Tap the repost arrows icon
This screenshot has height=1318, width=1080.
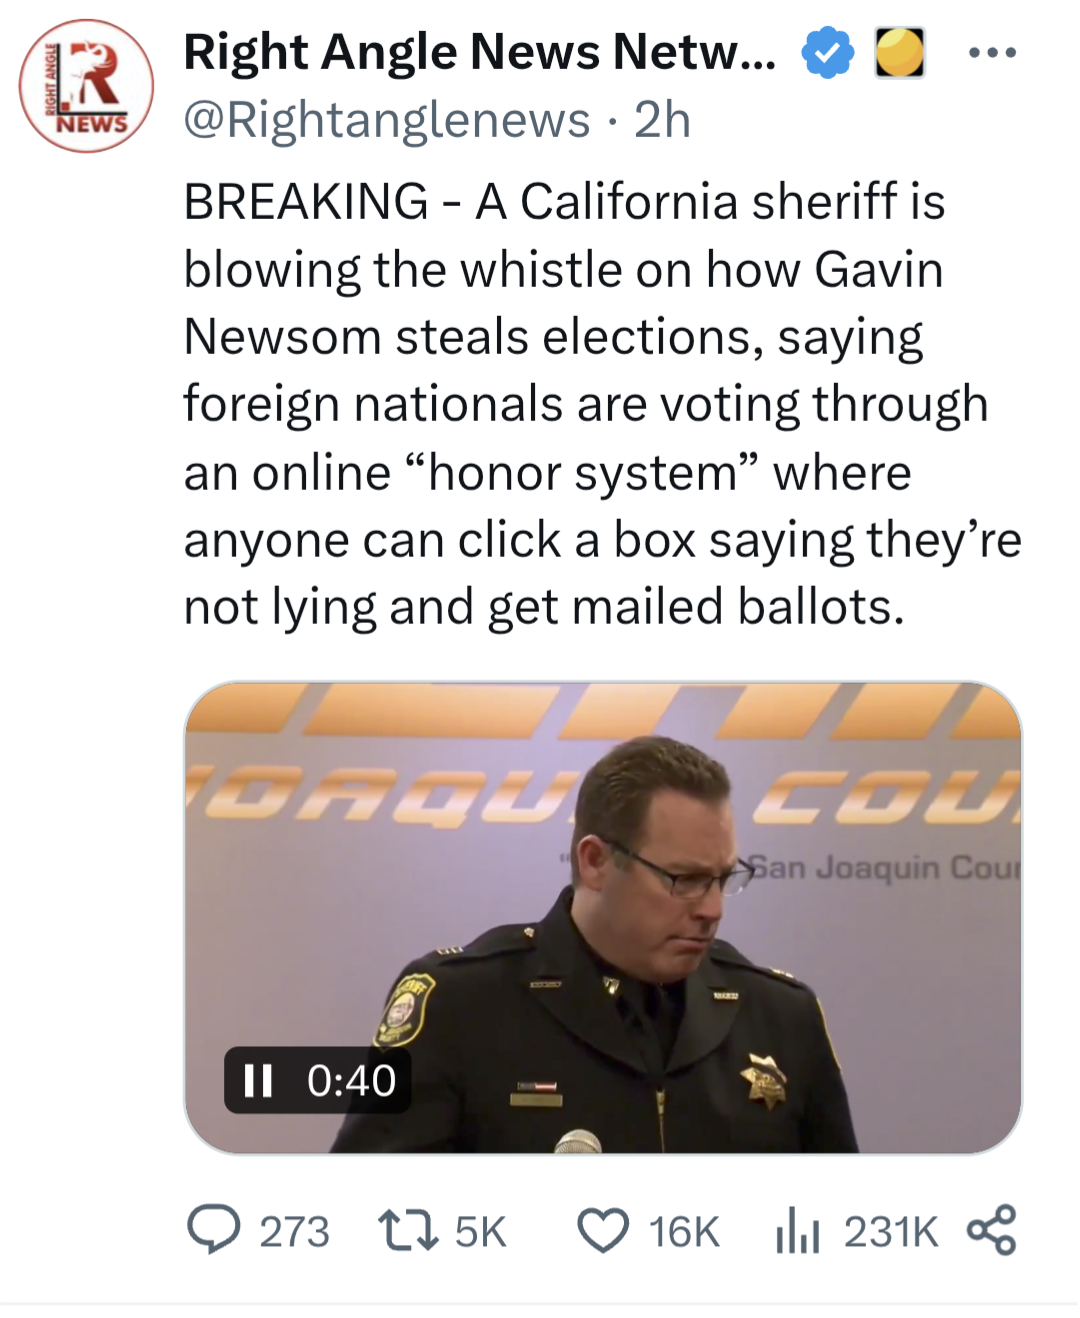point(407,1231)
